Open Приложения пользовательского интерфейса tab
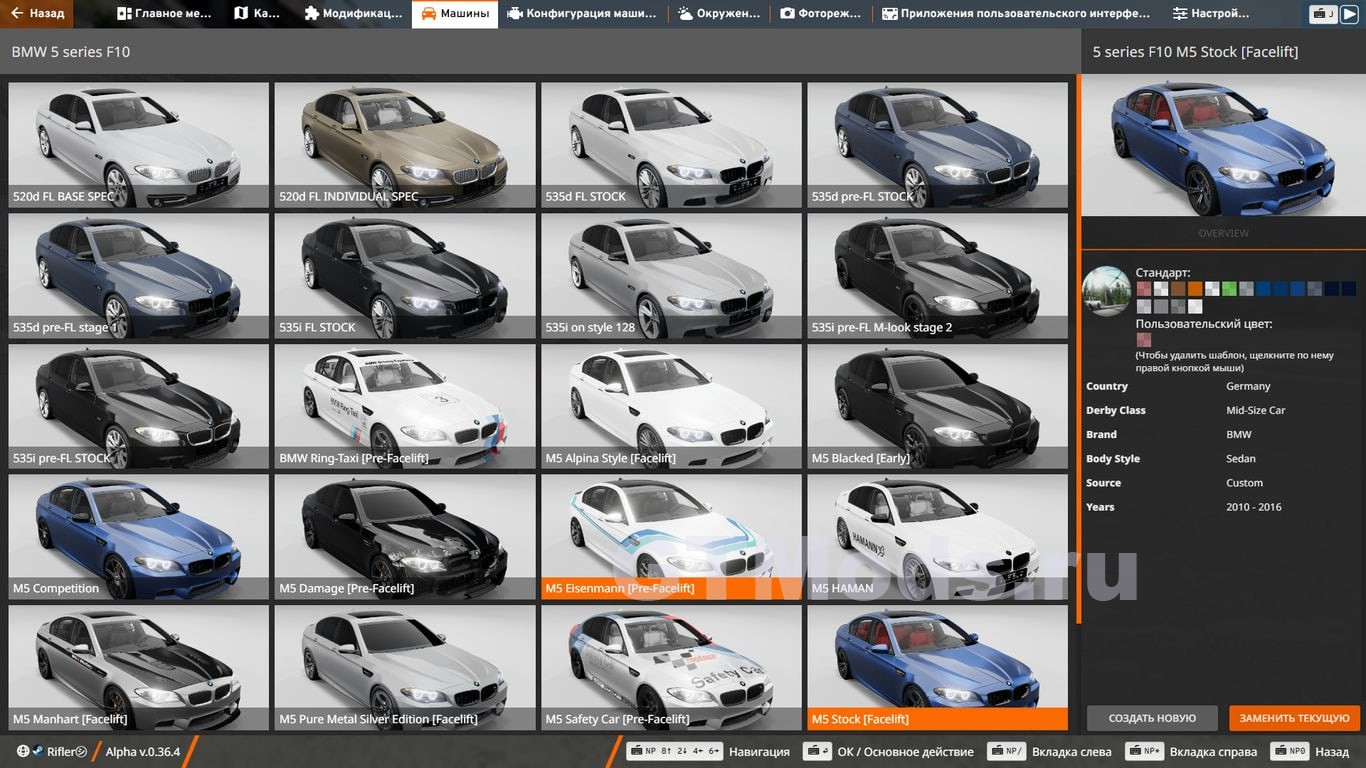1366x768 pixels. coord(1016,14)
